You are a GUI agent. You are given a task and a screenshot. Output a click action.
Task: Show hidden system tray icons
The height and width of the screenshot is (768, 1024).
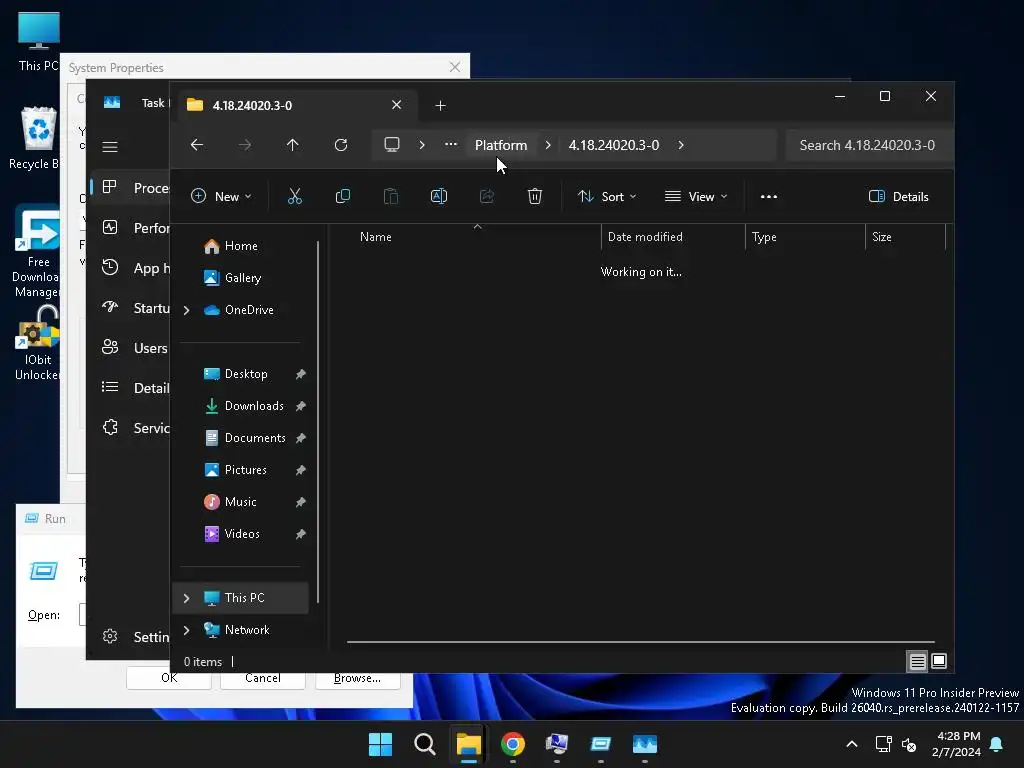coord(852,744)
